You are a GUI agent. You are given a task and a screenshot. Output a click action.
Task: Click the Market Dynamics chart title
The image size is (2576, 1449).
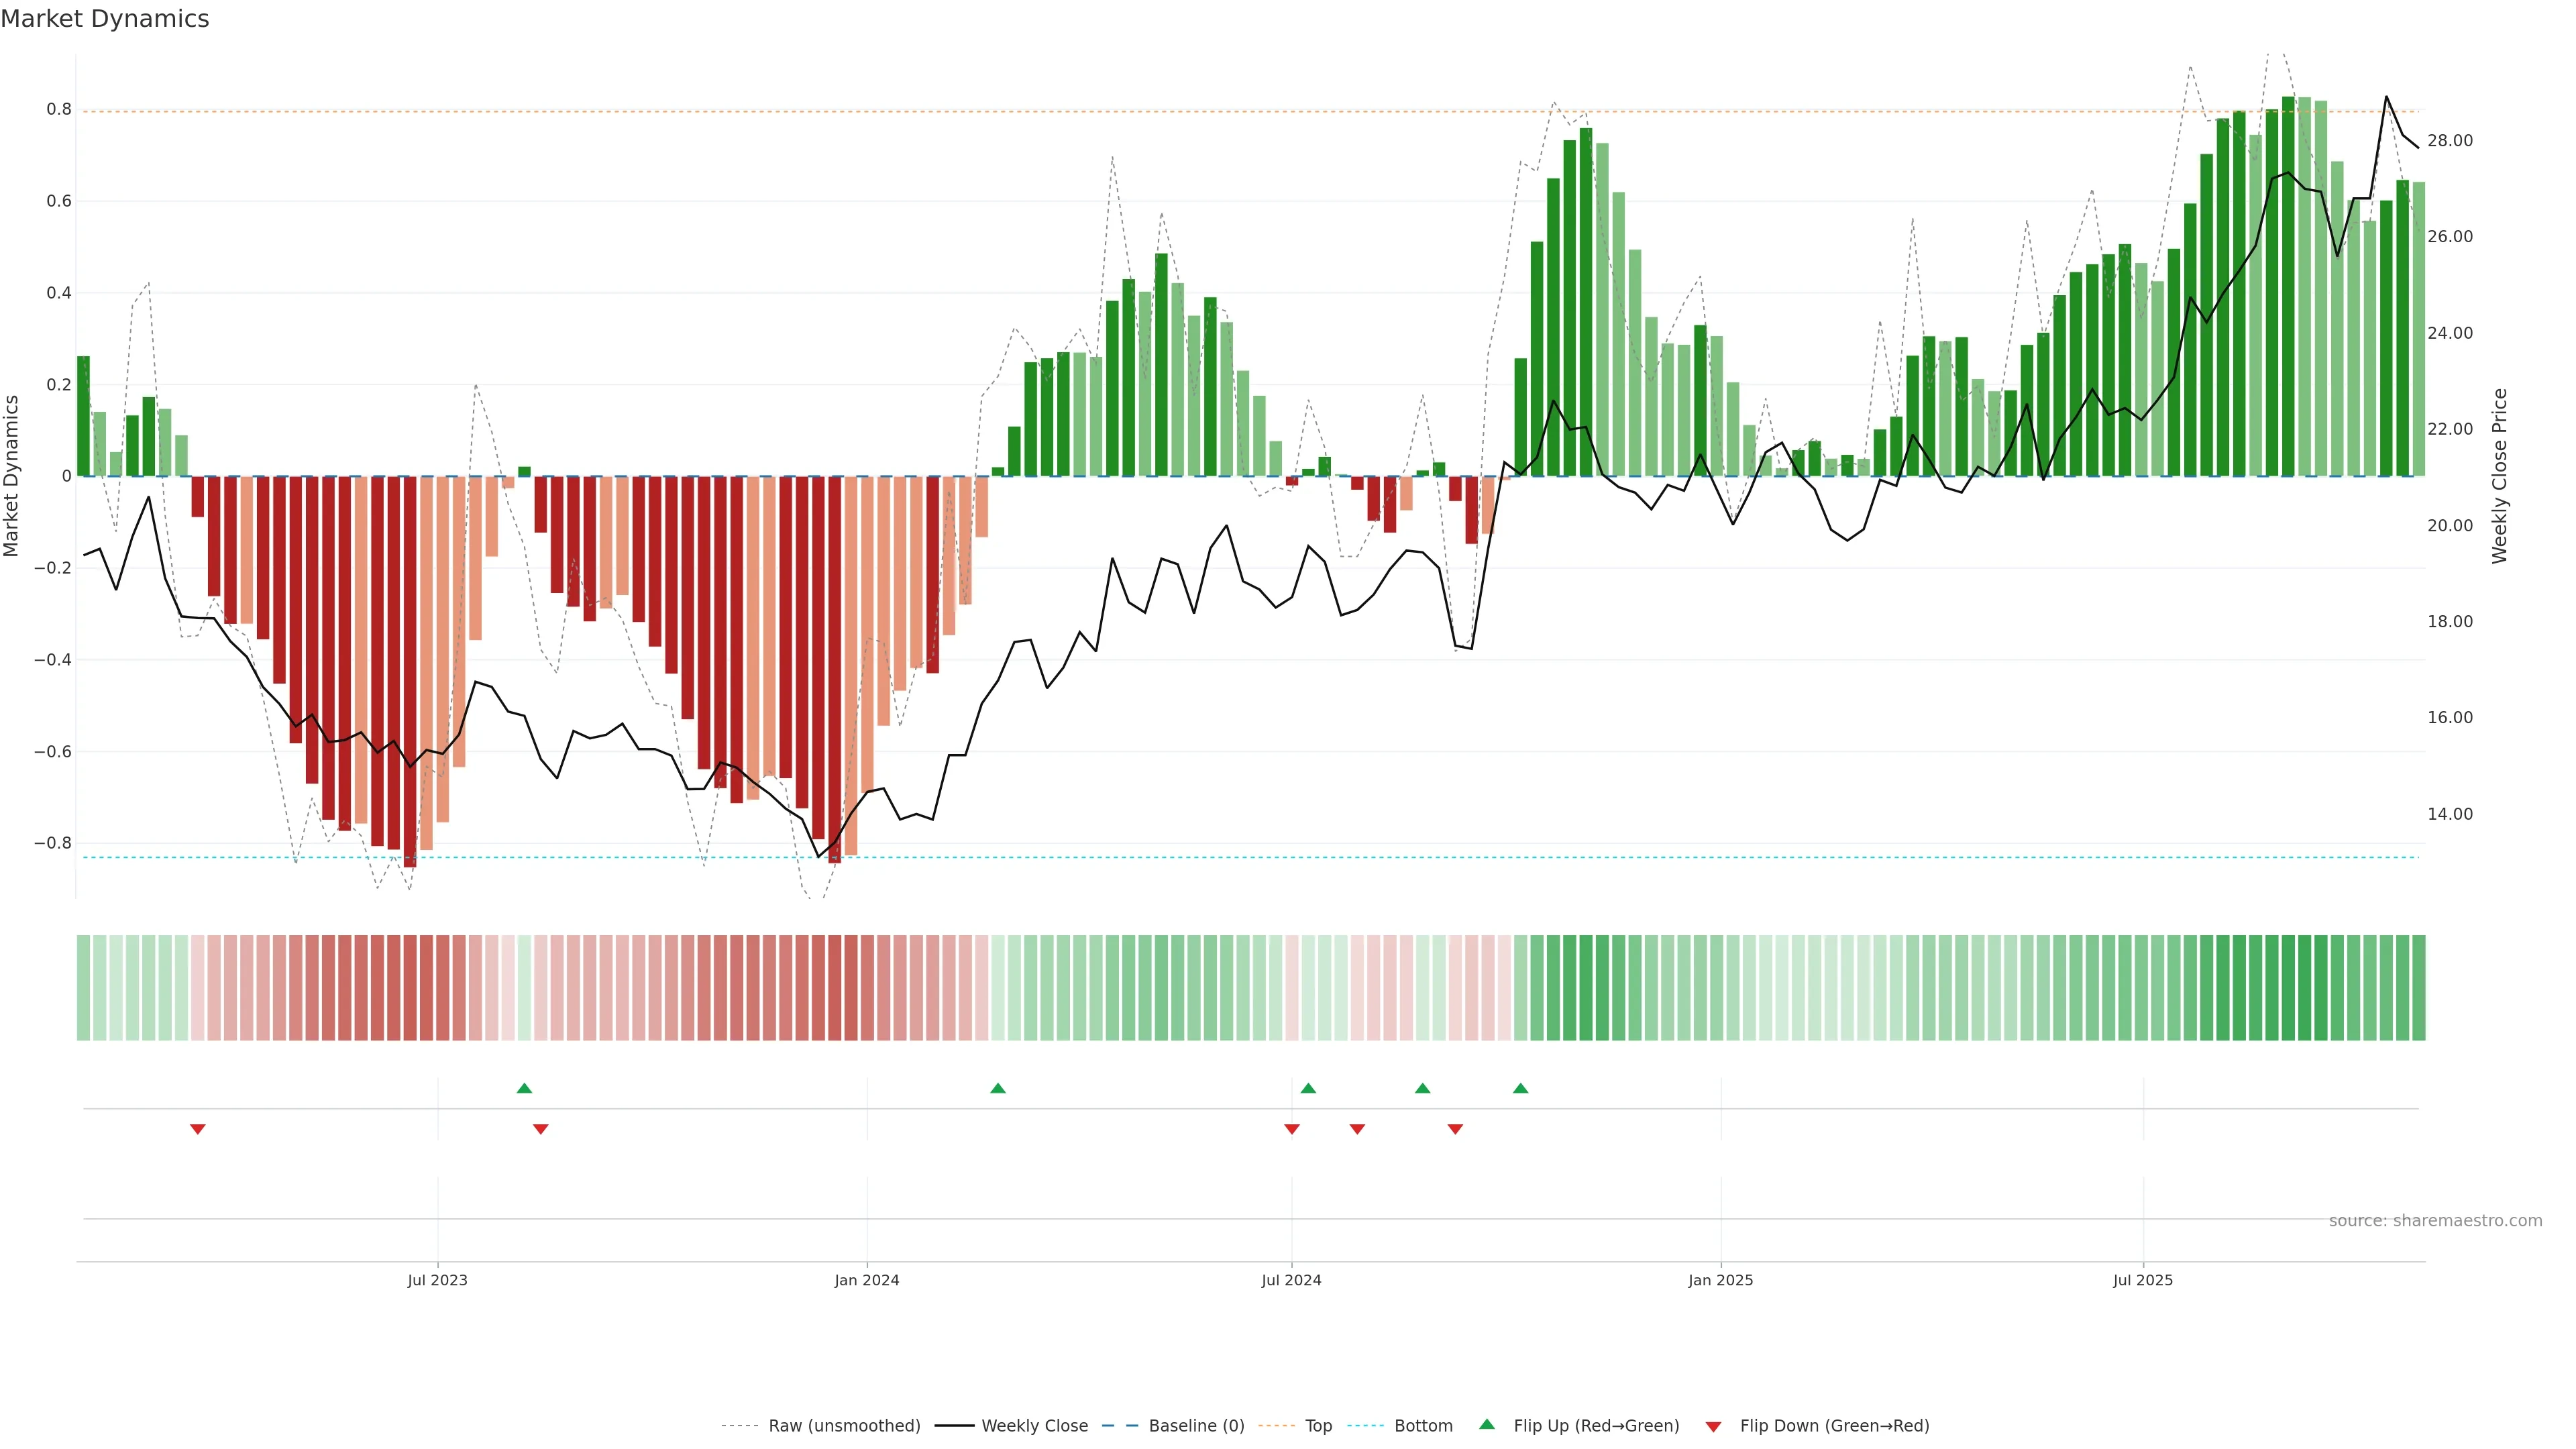[x=105, y=19]
